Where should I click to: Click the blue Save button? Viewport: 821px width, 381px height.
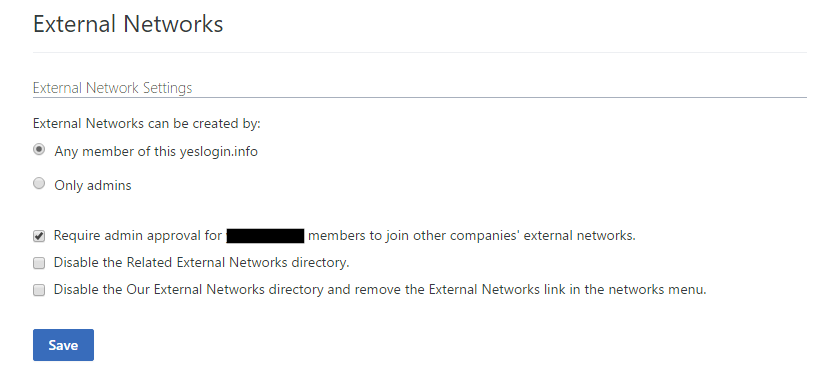pyautogui.click(x=63, y=345)
